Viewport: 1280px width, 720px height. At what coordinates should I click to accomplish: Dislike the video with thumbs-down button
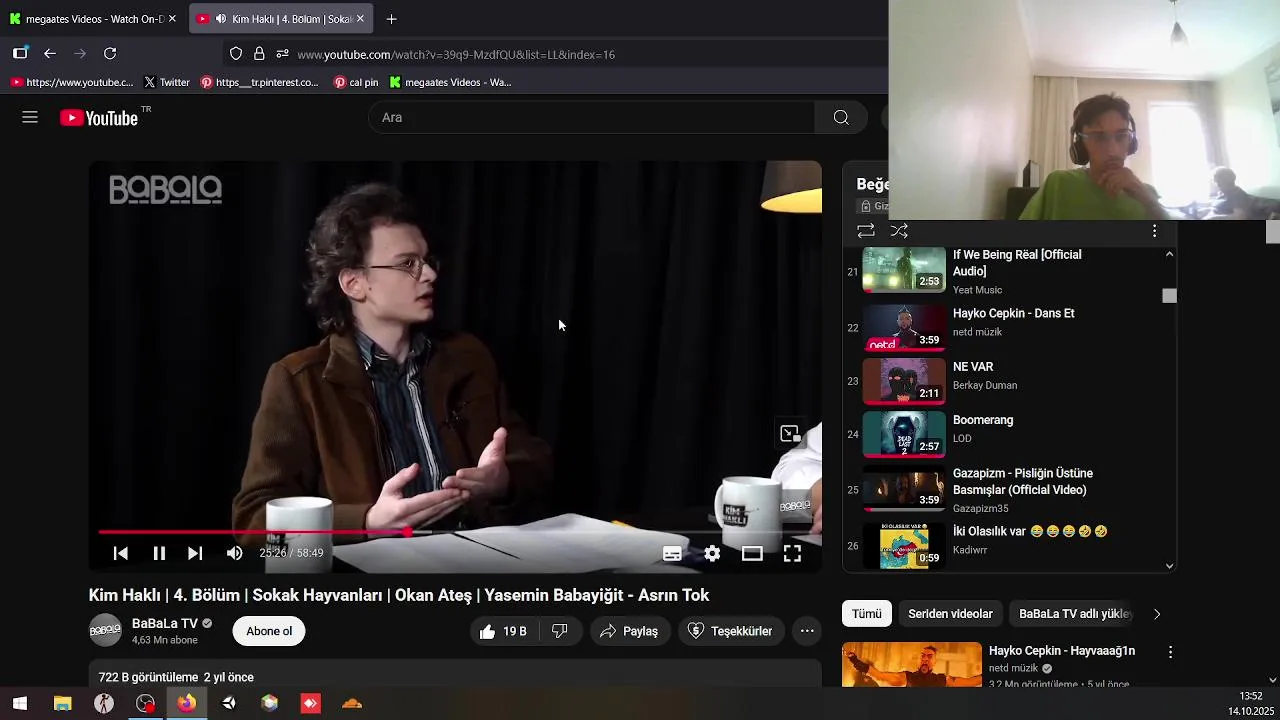560,631
